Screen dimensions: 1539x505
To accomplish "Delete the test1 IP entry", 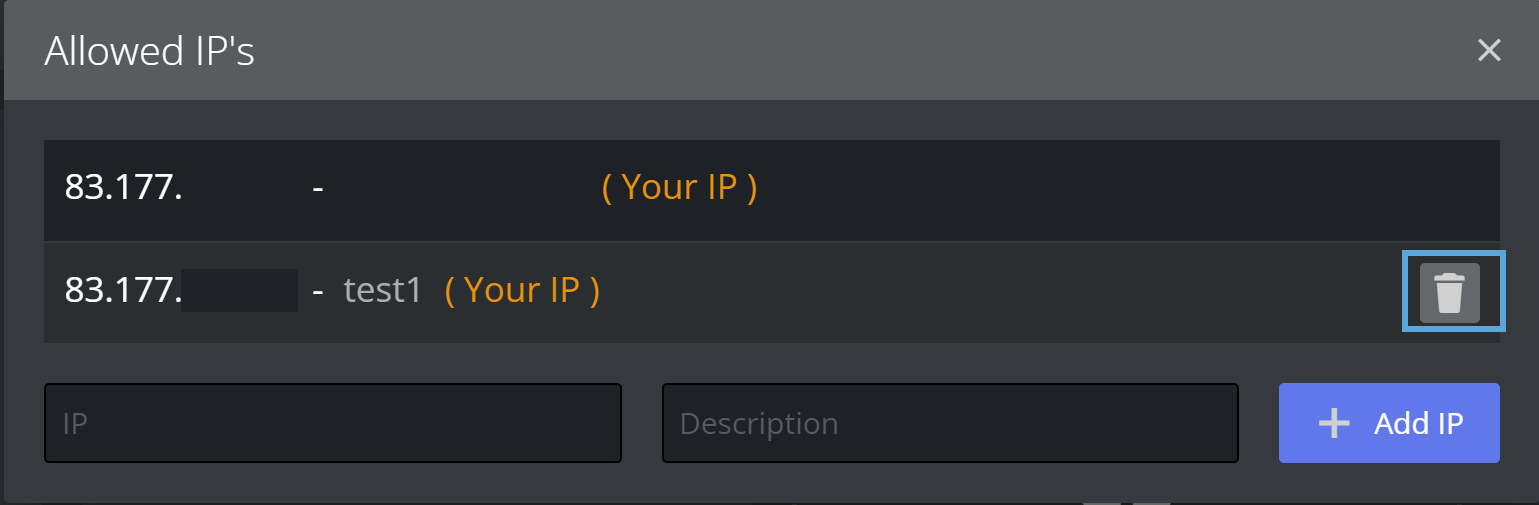I will 1449,293.
